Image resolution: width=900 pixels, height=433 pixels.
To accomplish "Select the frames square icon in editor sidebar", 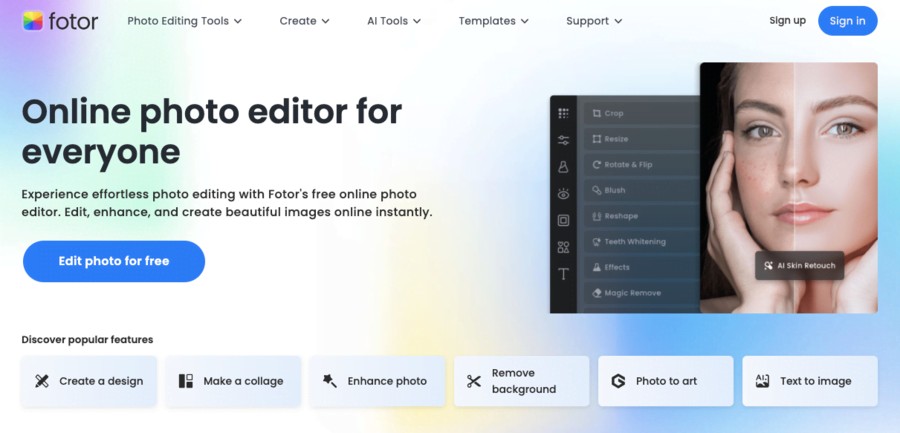I will click(563, 221).
